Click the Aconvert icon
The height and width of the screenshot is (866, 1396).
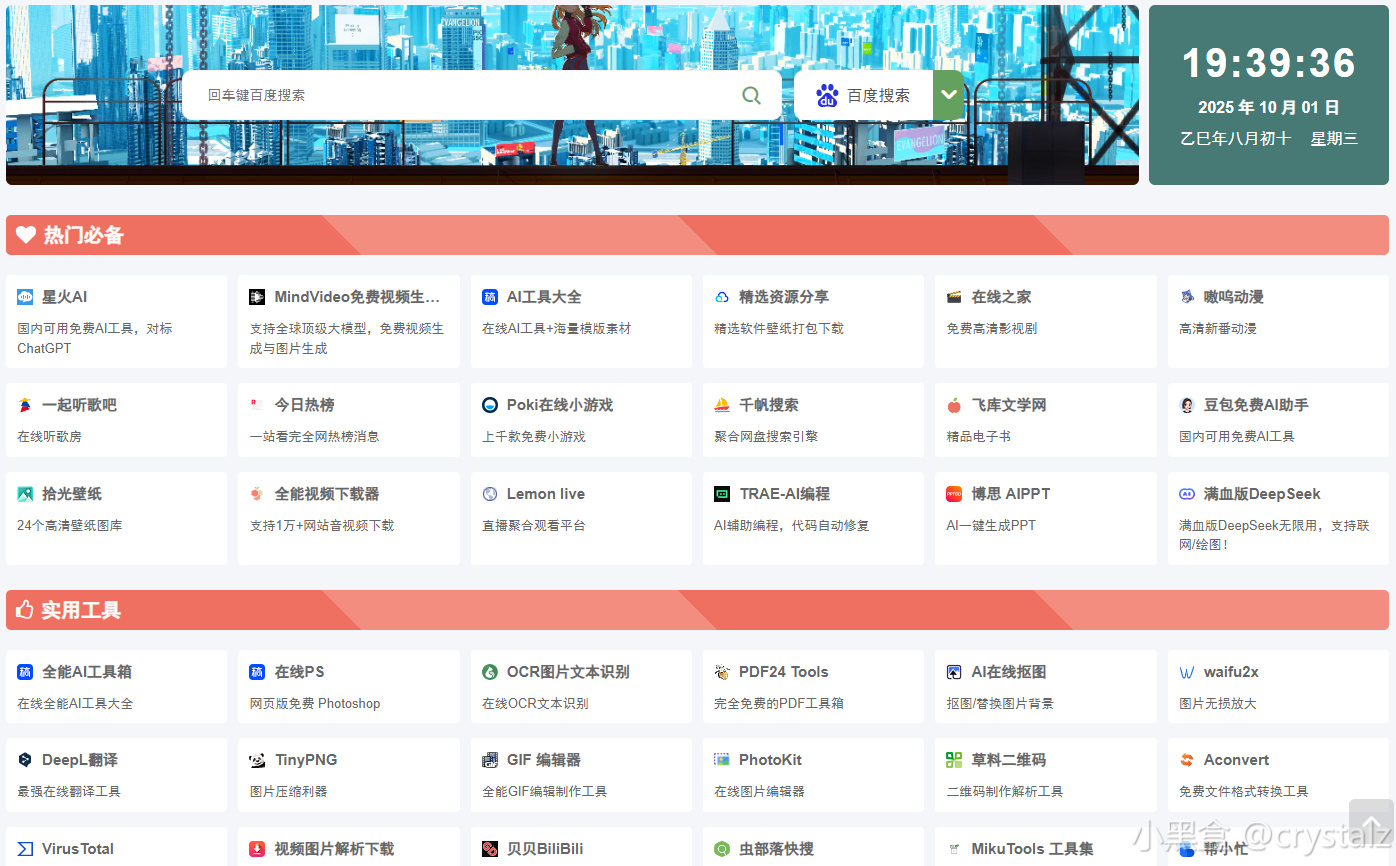(1187, 760)
